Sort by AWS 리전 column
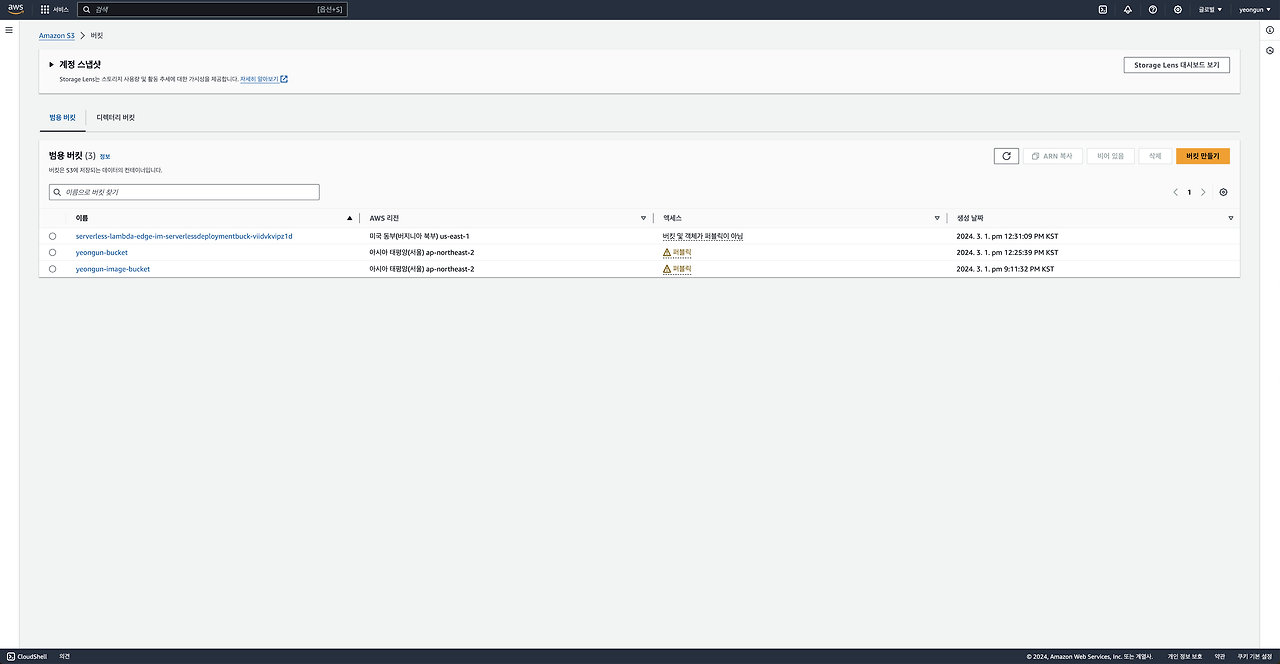The height and width of the screenshot is (664, 1280). pos(643,218)
